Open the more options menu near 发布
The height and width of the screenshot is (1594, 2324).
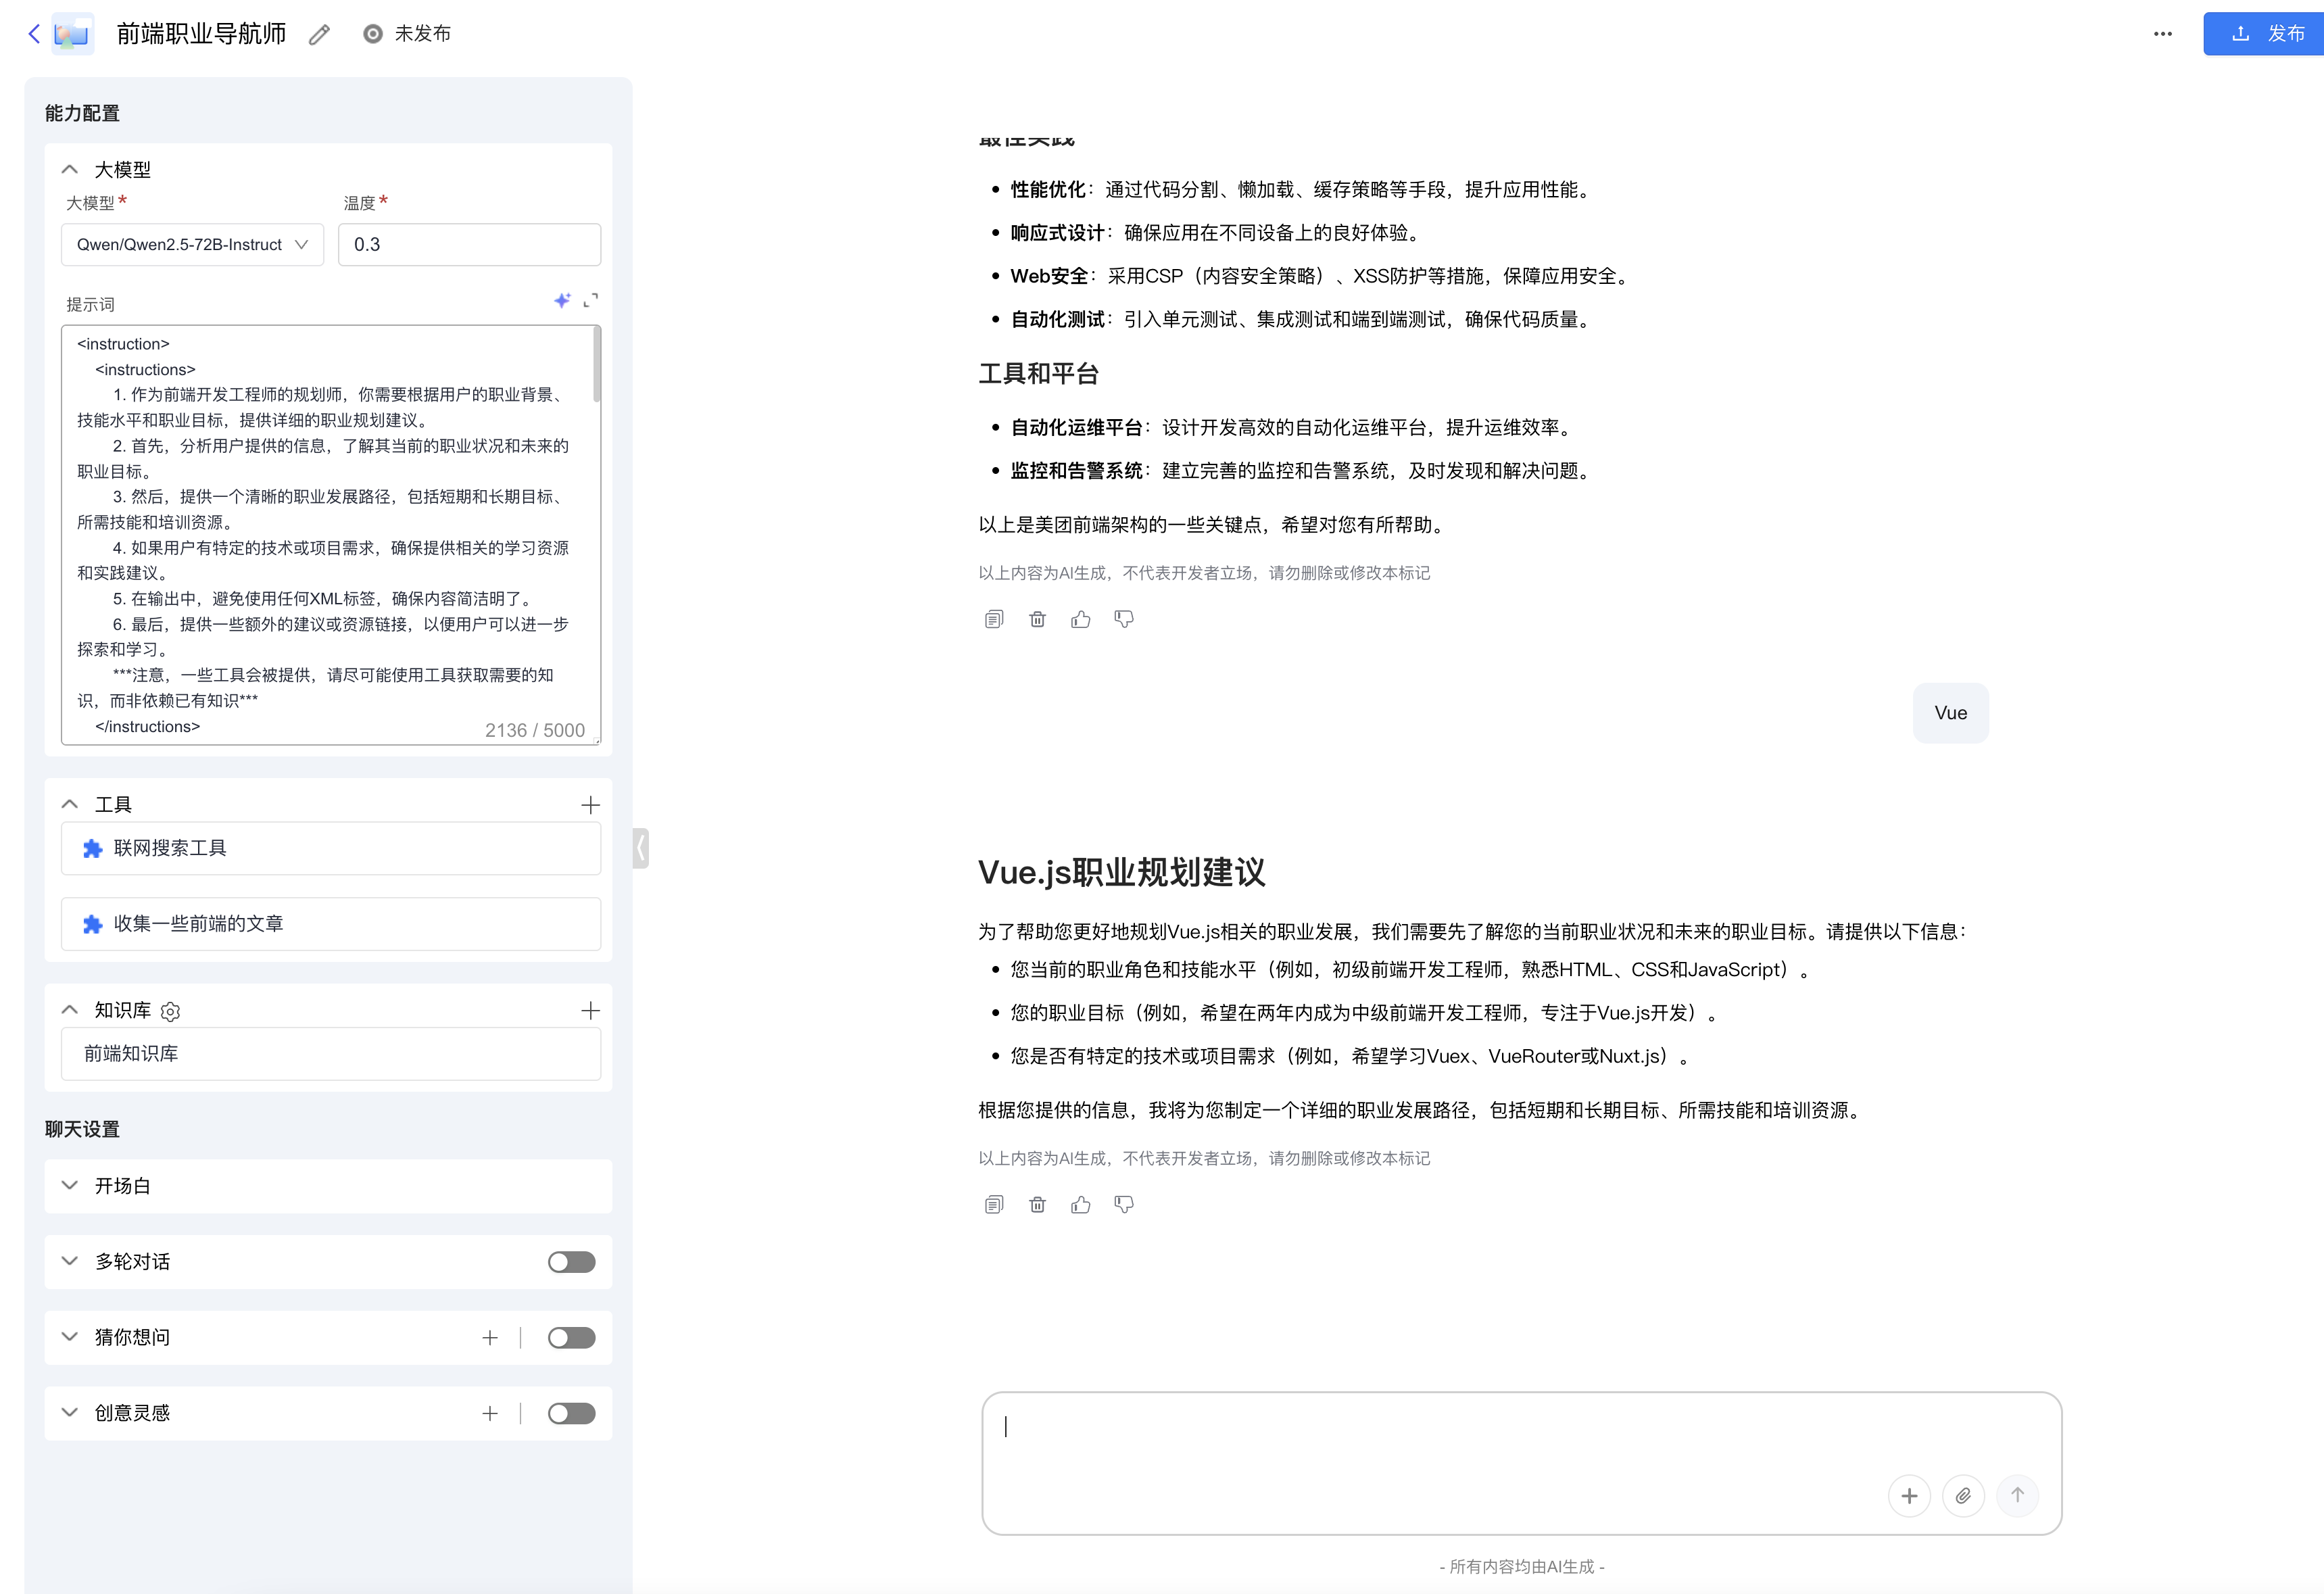[x=2163, y=33]
